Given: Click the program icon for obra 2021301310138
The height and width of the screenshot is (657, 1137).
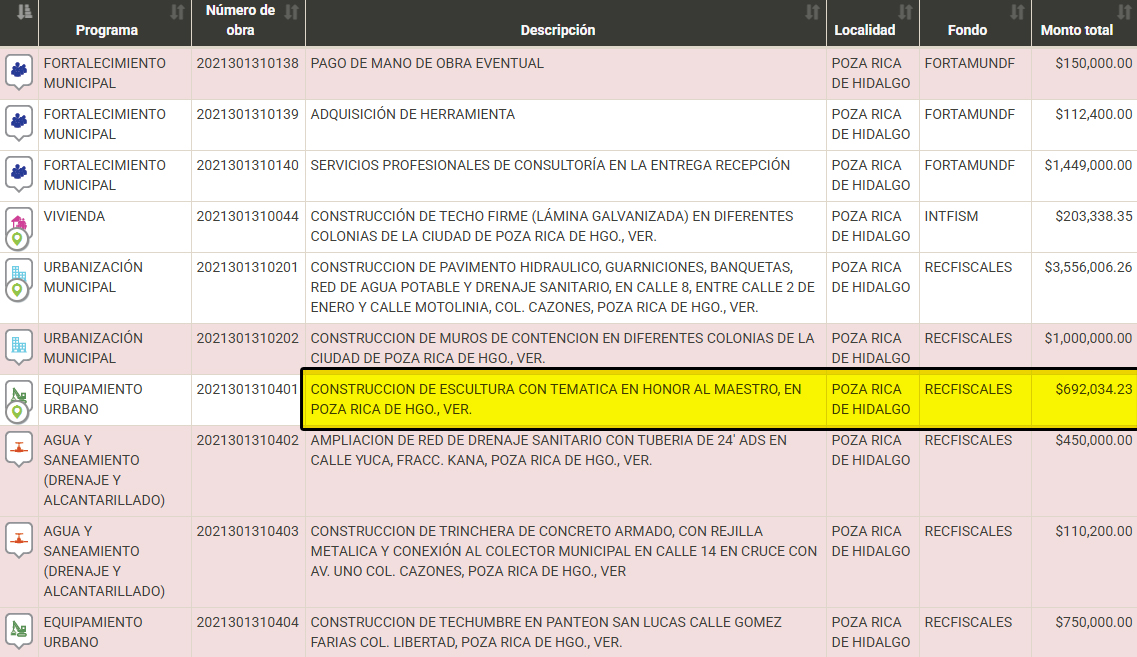Looking at the screenshot, I should 18,70.
